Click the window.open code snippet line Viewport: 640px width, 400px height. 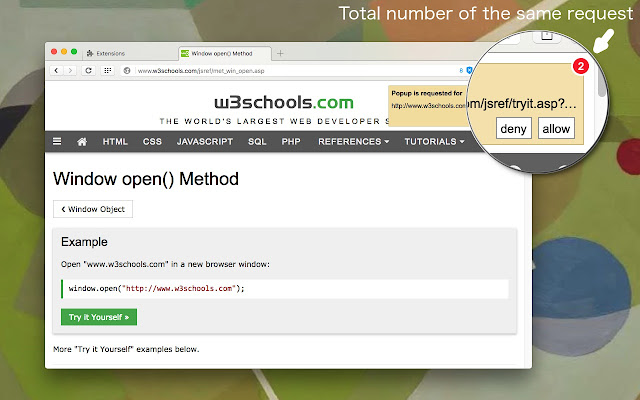(285, 289)
